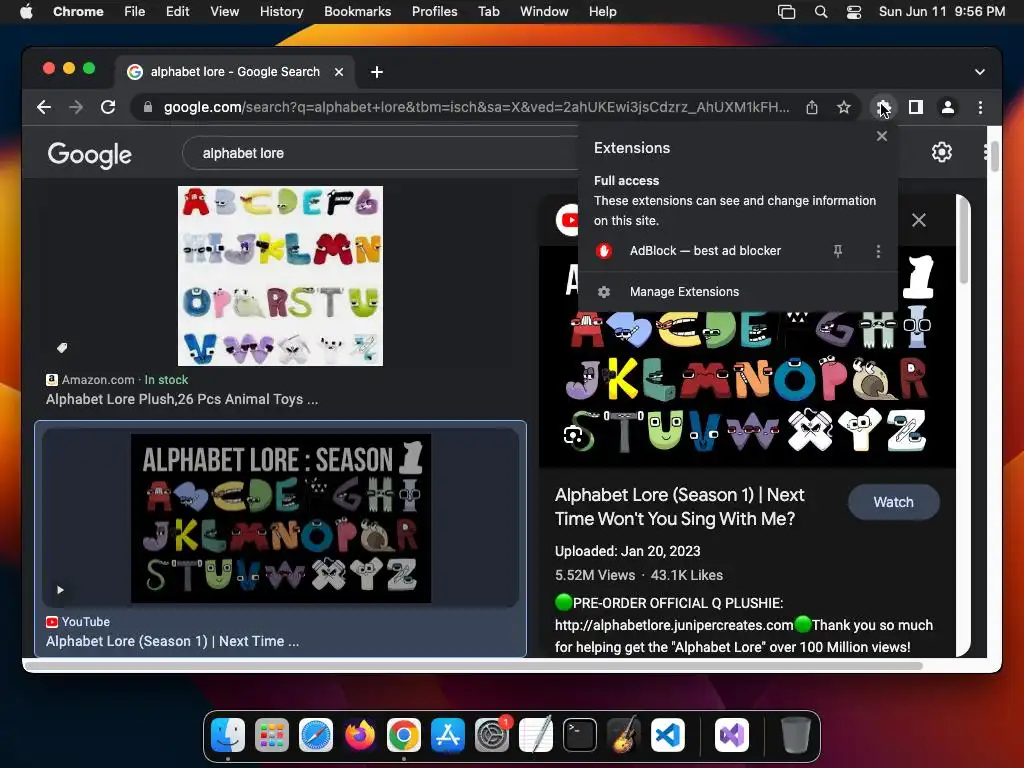Open Manage Extensions

(x=684, y=292)
